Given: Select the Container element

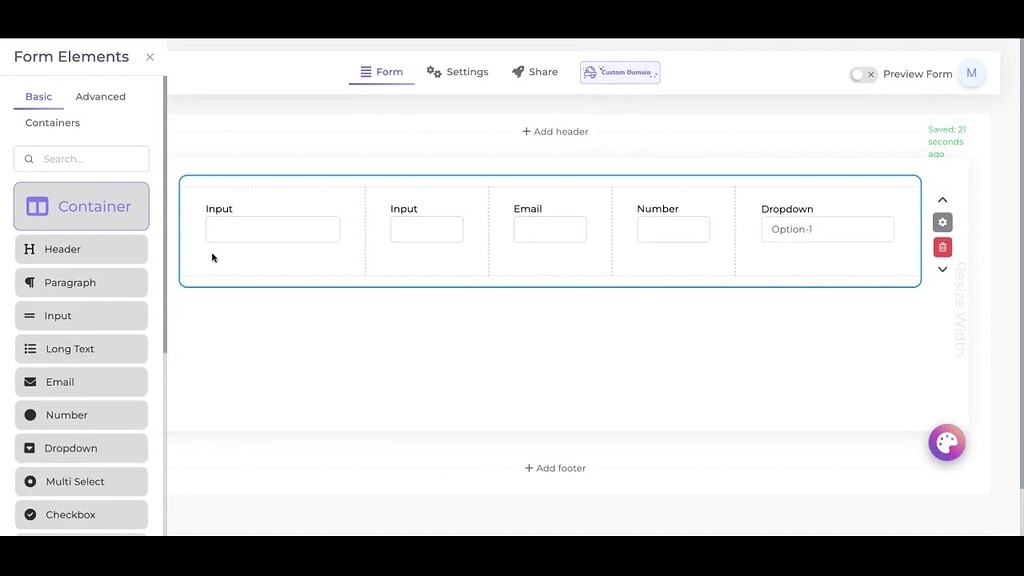Looking at the screenshot, I should point(80,206).
